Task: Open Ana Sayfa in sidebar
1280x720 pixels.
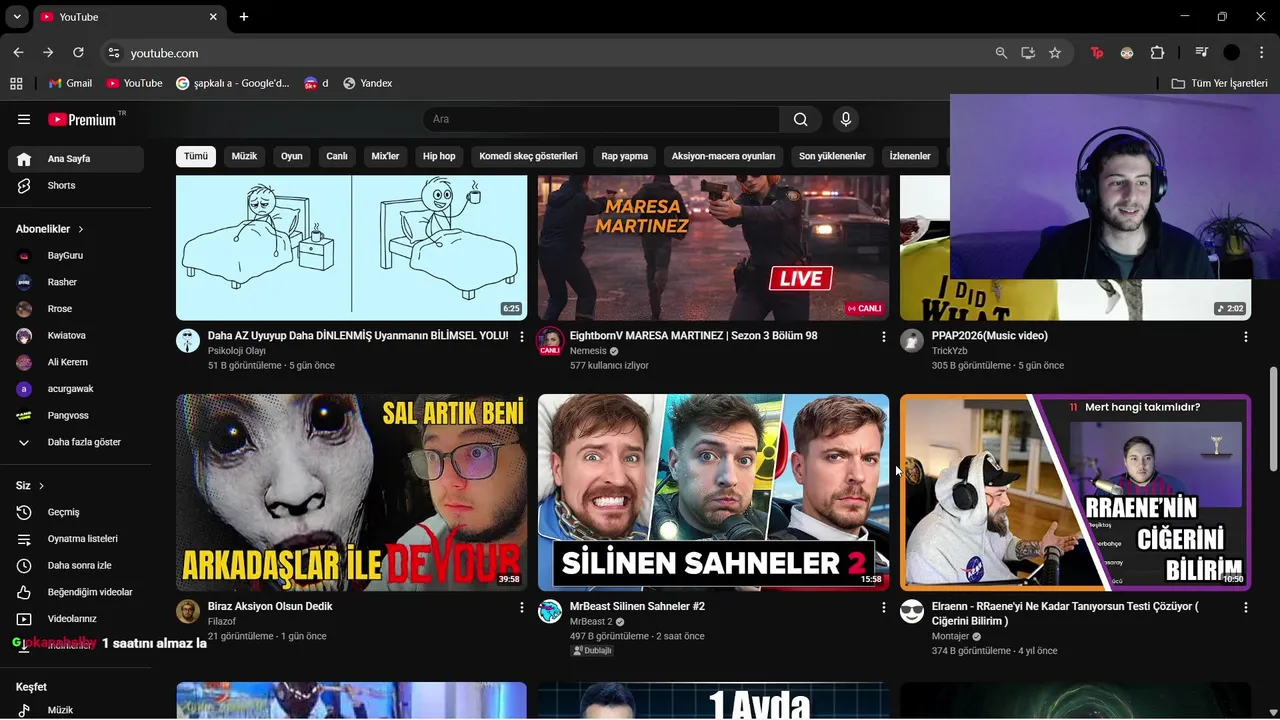Action: click(76, 159)
